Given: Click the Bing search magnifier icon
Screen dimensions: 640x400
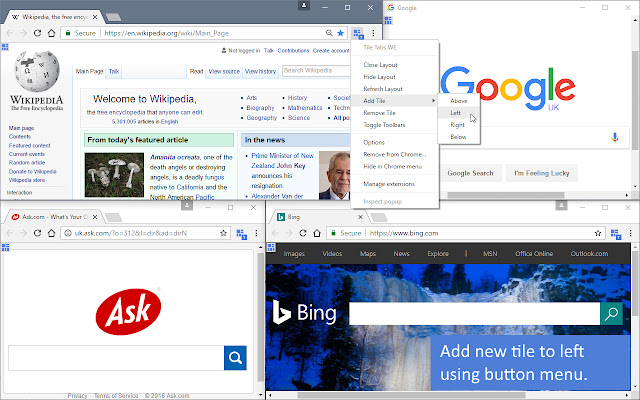Looking at the screenshot, I should [x=611, y=314].
